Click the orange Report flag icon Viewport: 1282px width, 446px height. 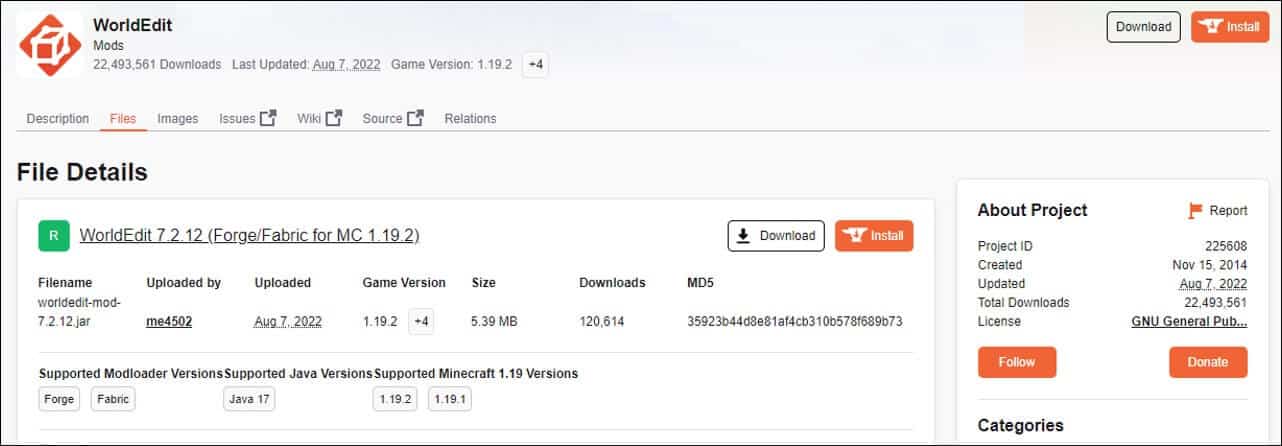tap(1195, 211)
